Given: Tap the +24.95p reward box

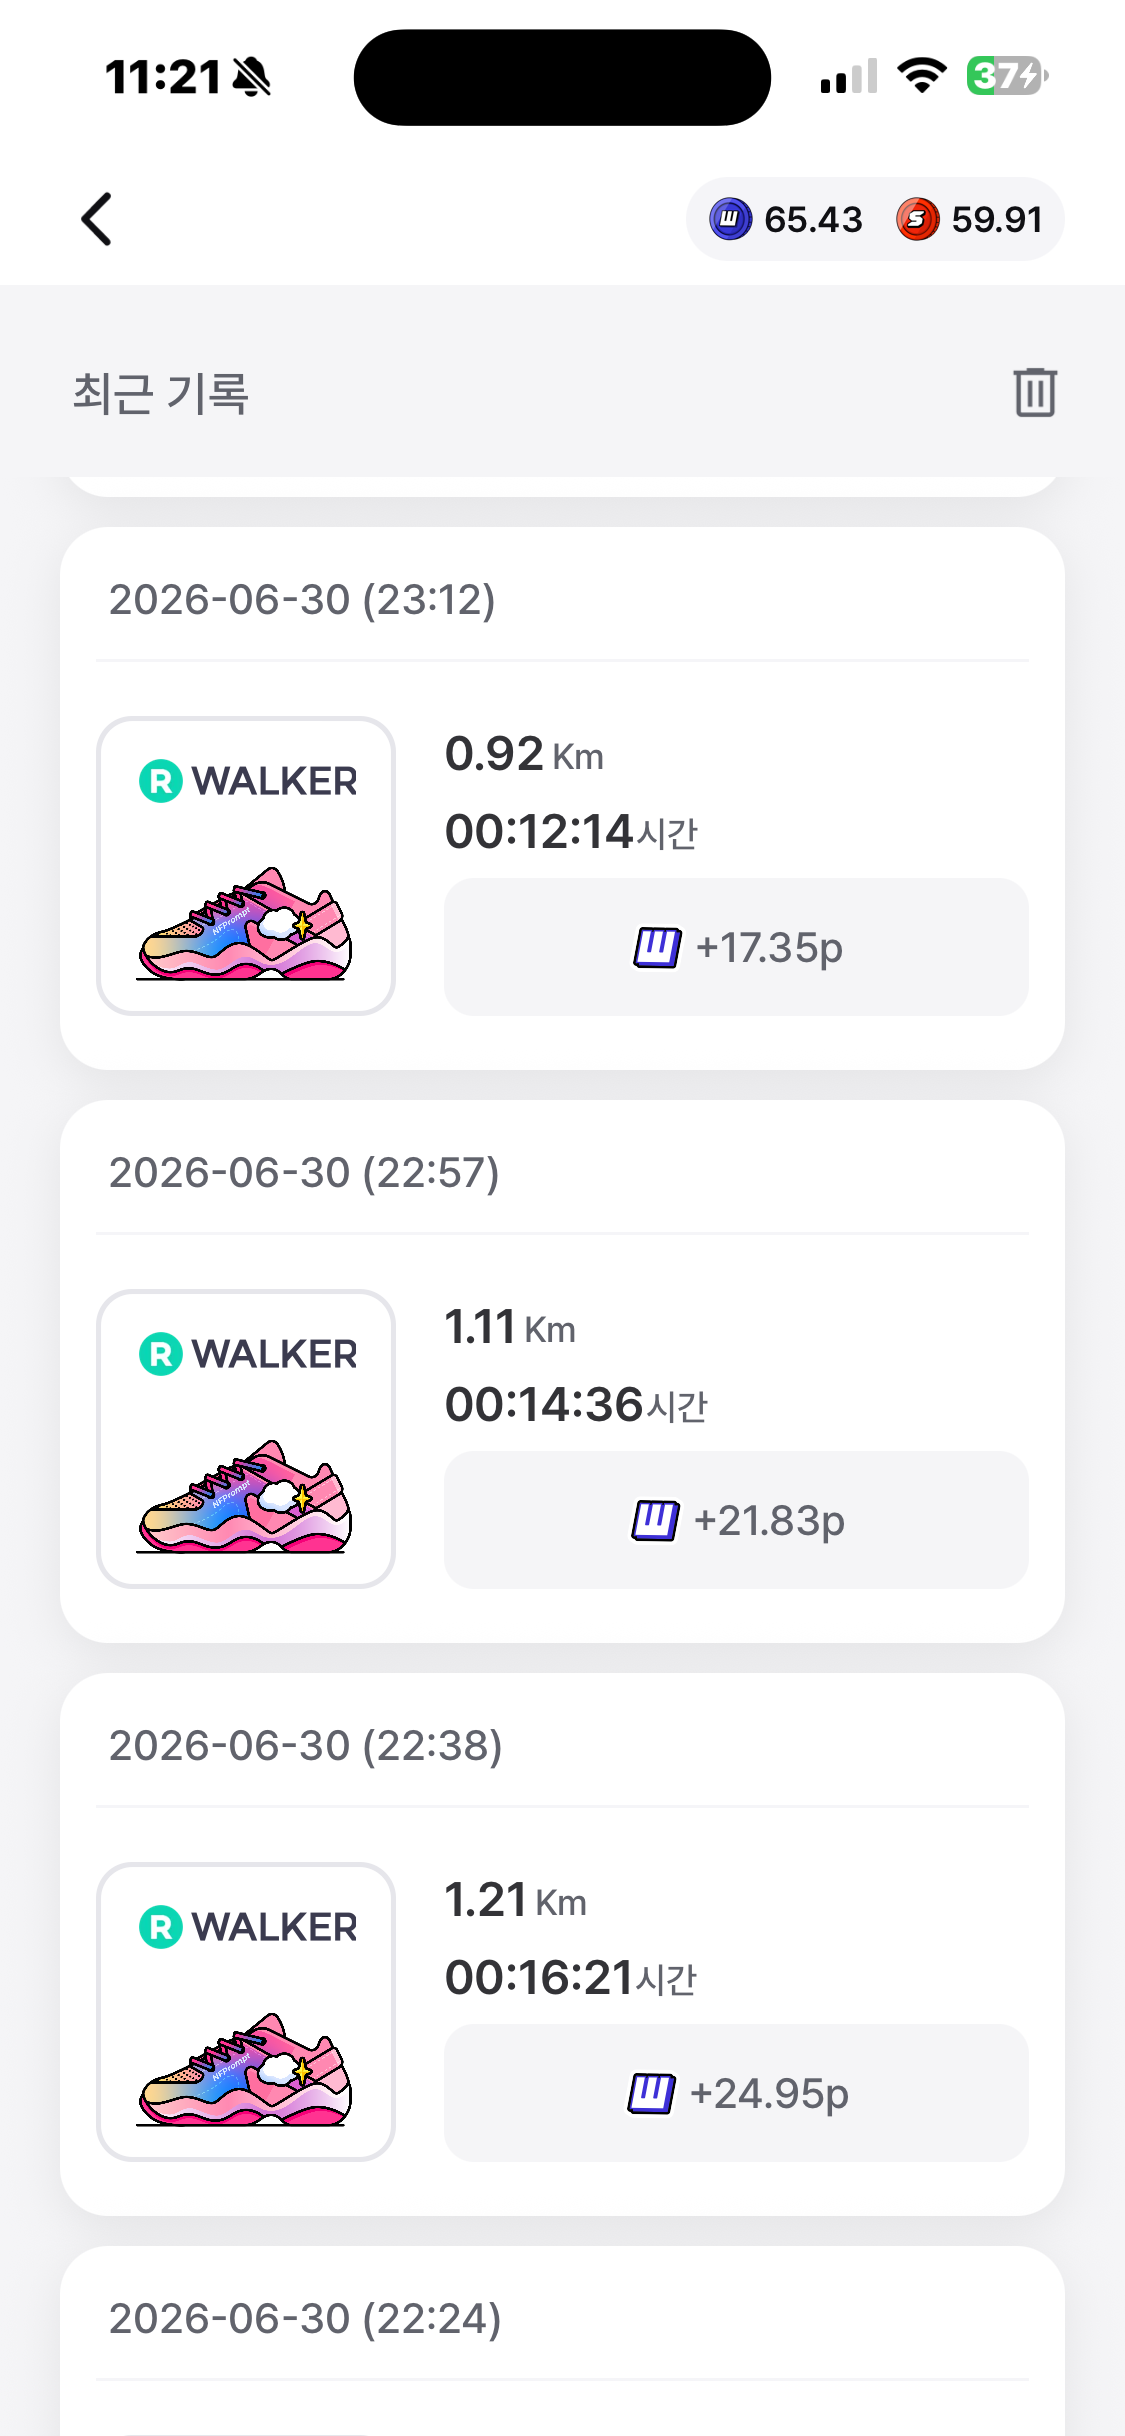Looking at the screenshot, I should point(736,2093).
